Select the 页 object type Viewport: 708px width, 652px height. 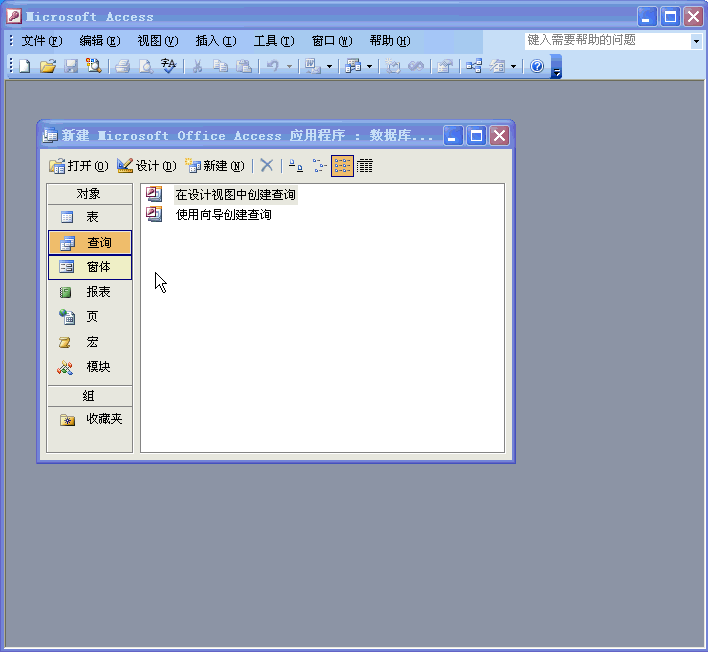point(89,317)
